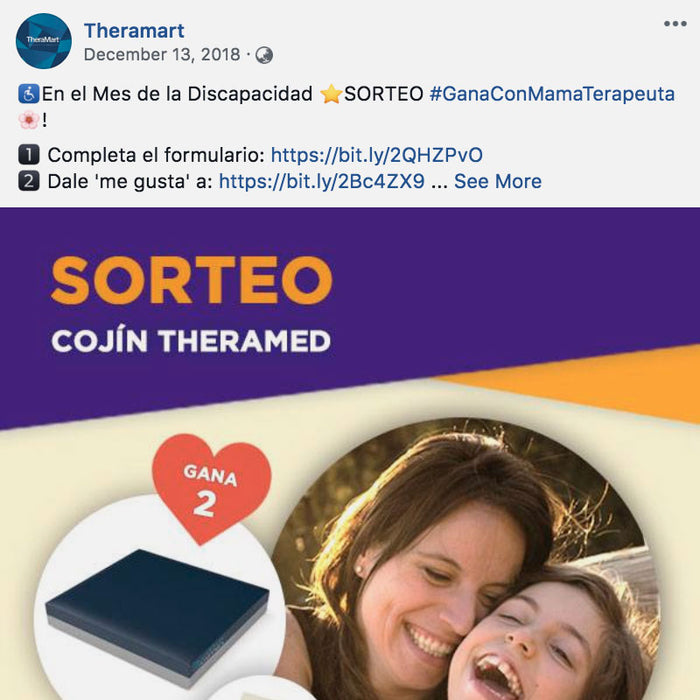The image size is (700, 700).
Task: Click the wheelchair accessibility emoji
Action: pyautogui.click(x=29, y=94)
